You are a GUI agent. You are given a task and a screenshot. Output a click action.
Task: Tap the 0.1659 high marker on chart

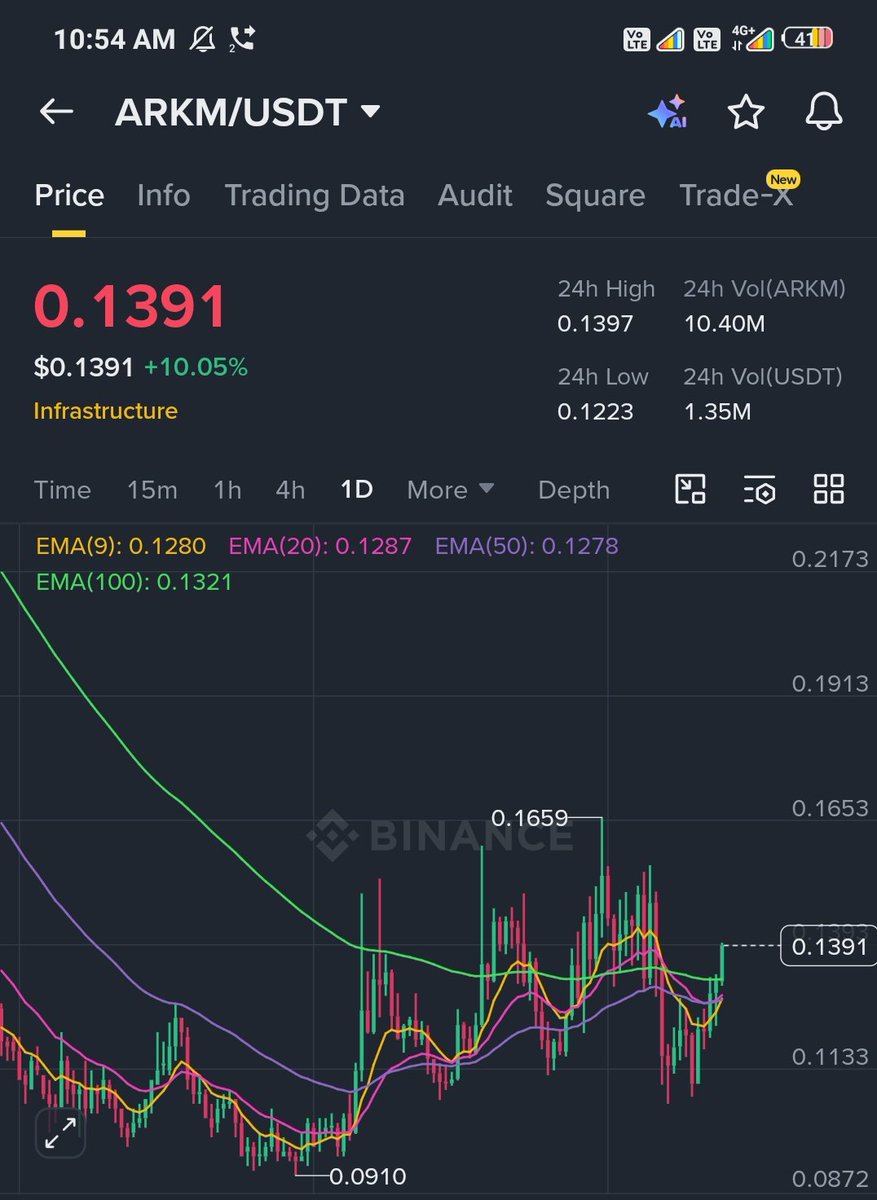coord(530,818)
